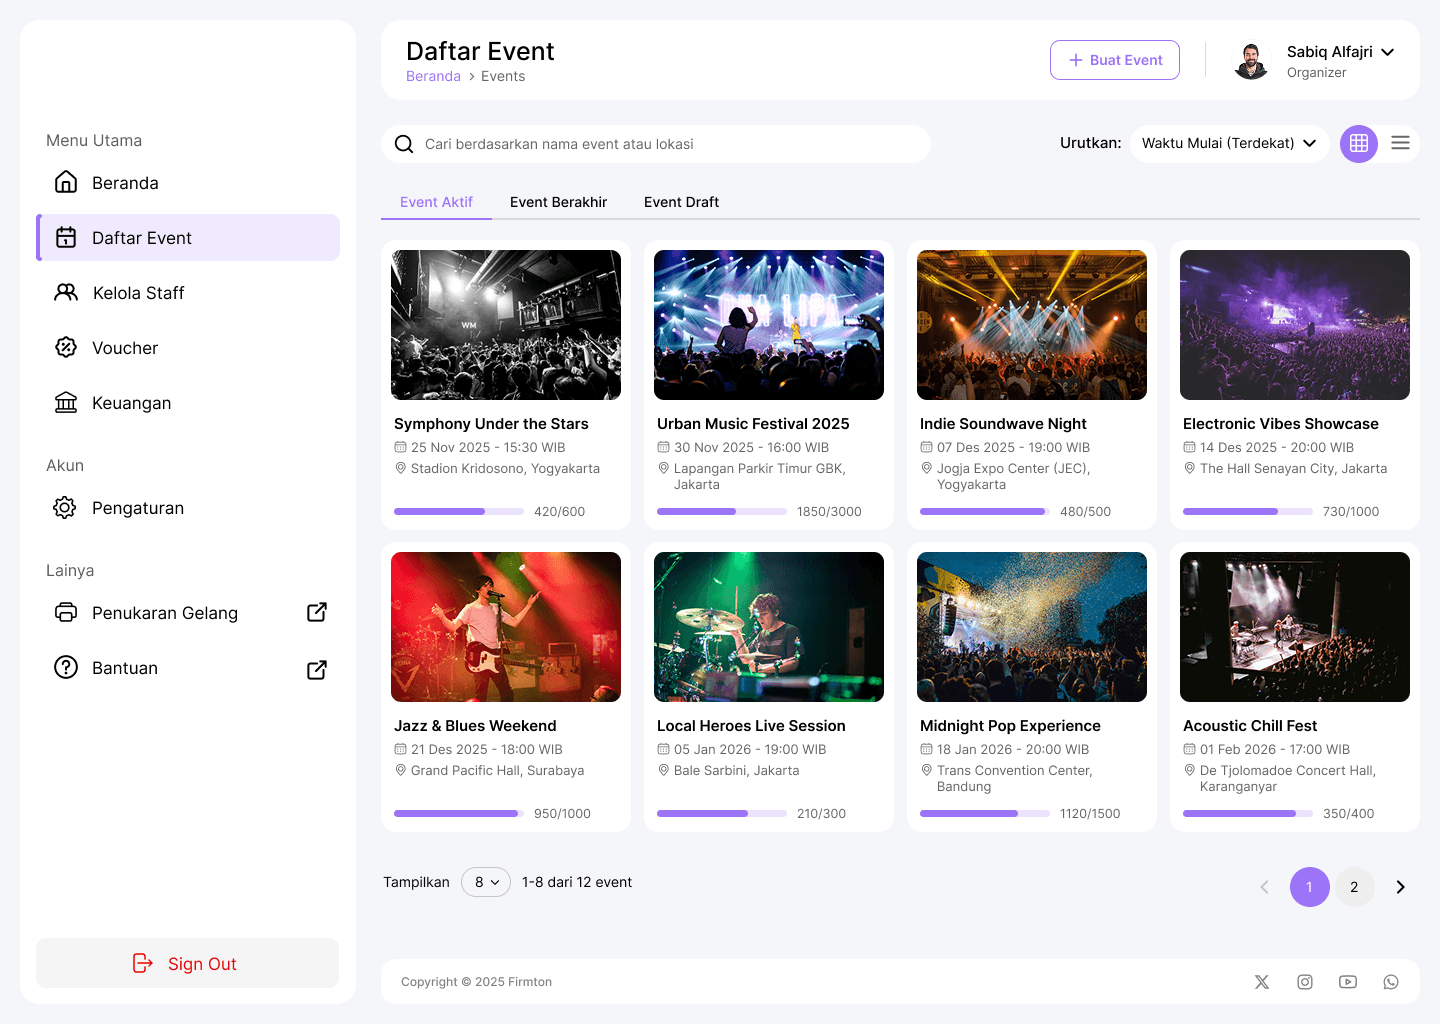The image size is (1440, 1024).
Task: Open Midnight Pop Experience event image
Action: pyautogui.click(x=1032, y=627)
